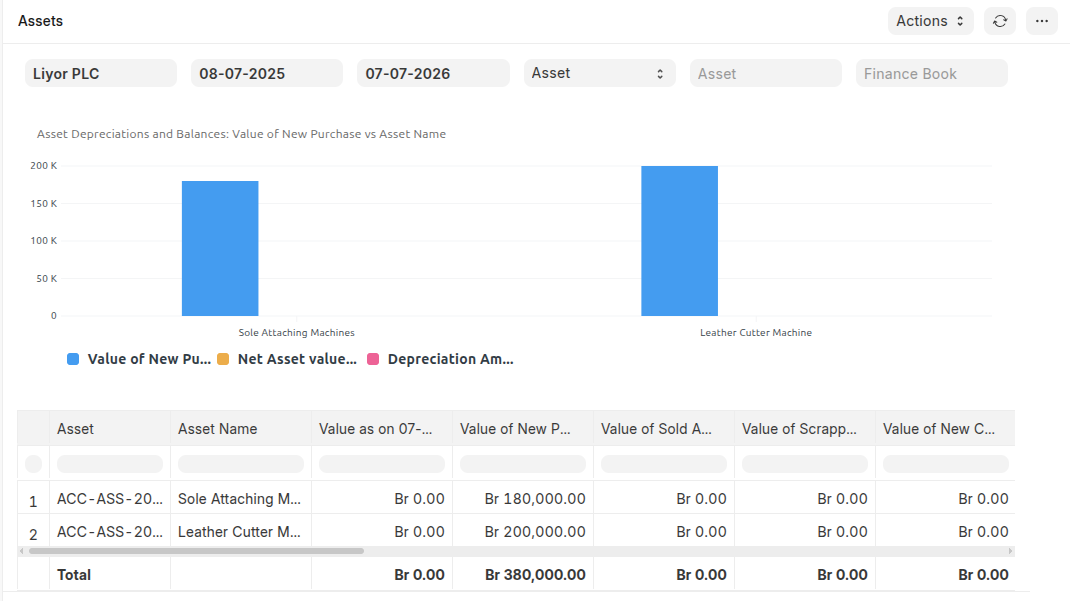The image size is (1070, 601).
Task: Open the ellipsis overflow menu
Action: tap(1042, 21)
